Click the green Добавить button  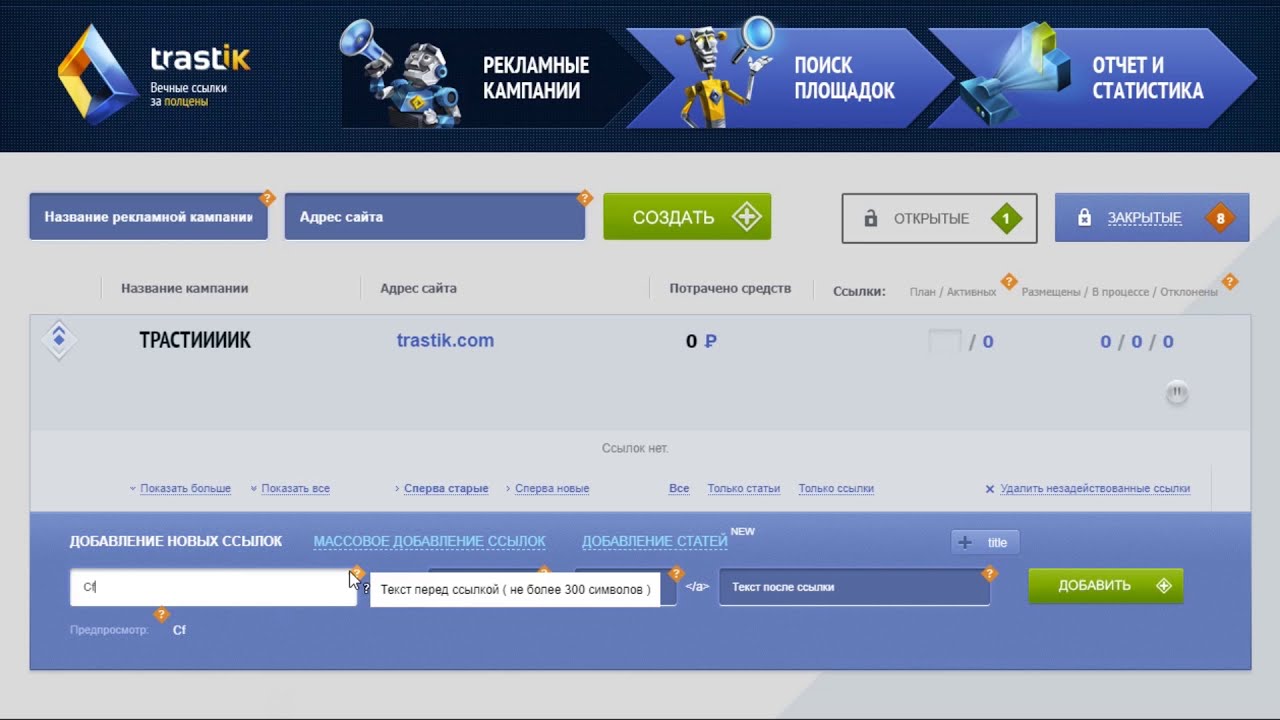point(1105,586)
